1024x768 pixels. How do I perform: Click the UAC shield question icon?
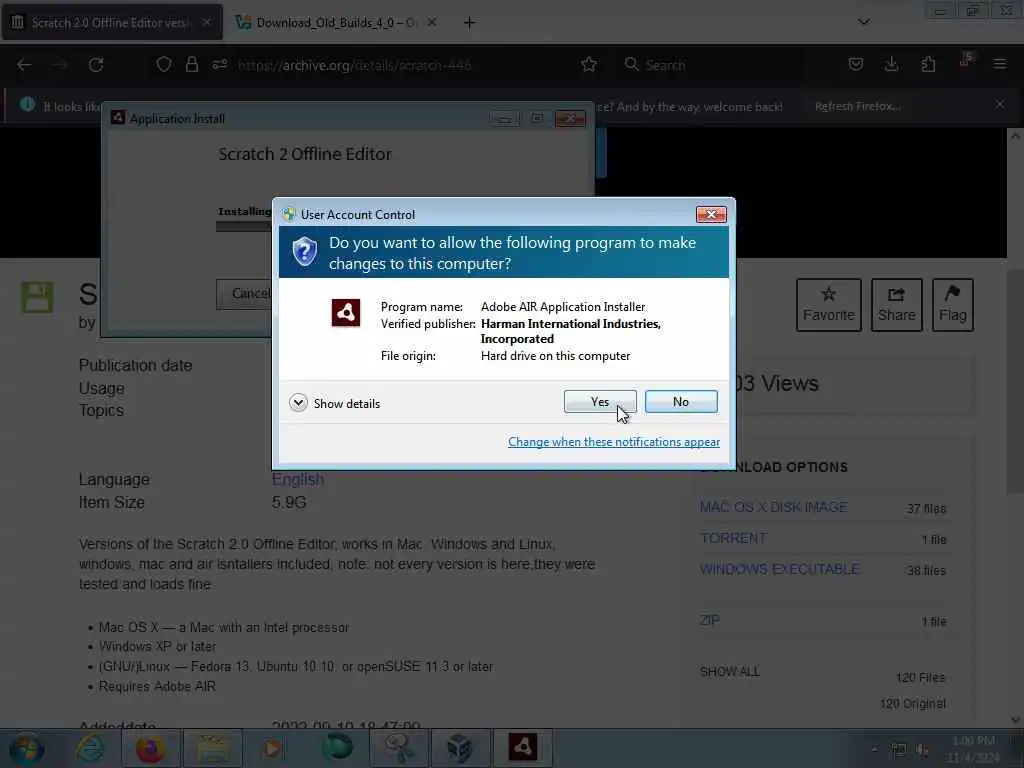[x=304, y=252]
